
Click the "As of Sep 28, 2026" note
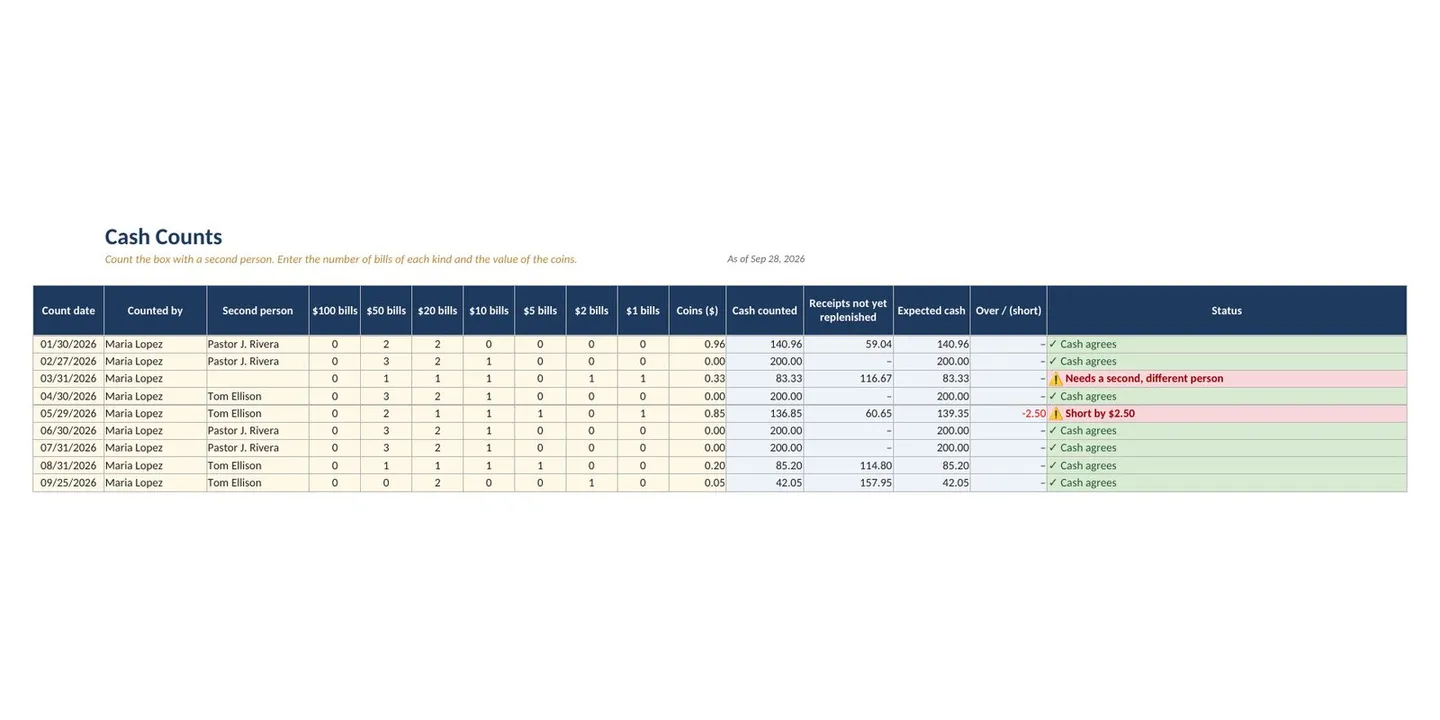click(x=766, y=259)
